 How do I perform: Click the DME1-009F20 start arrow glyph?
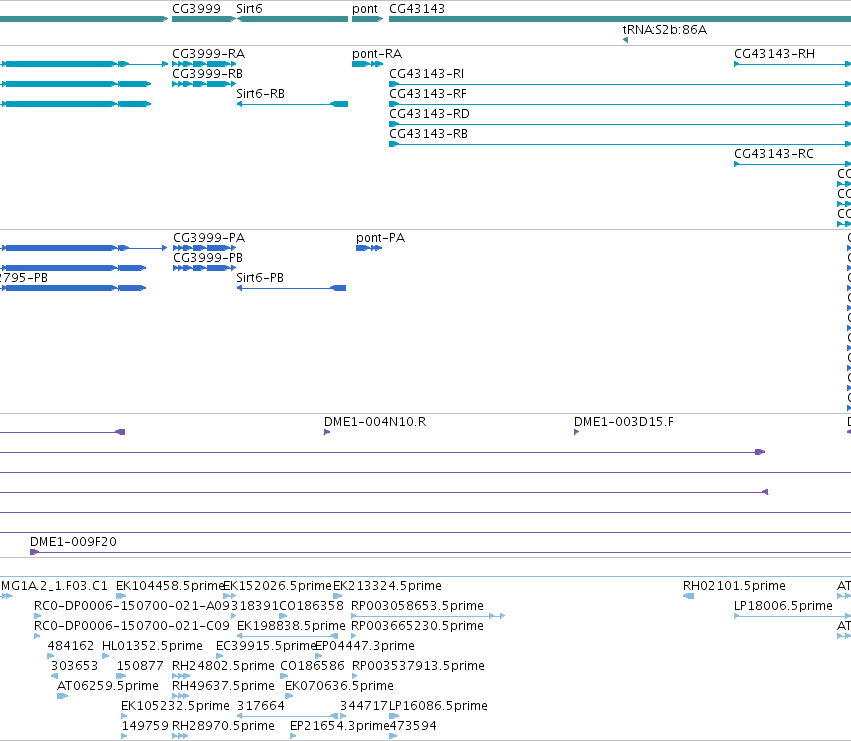[34, 552]
